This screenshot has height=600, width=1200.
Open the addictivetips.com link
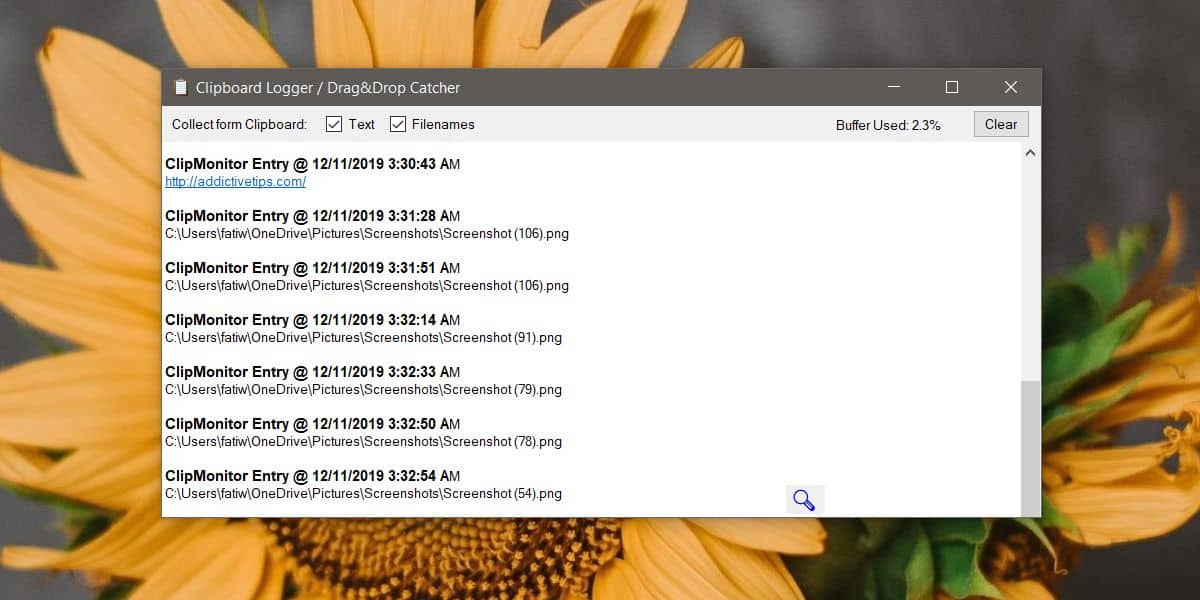235,182
